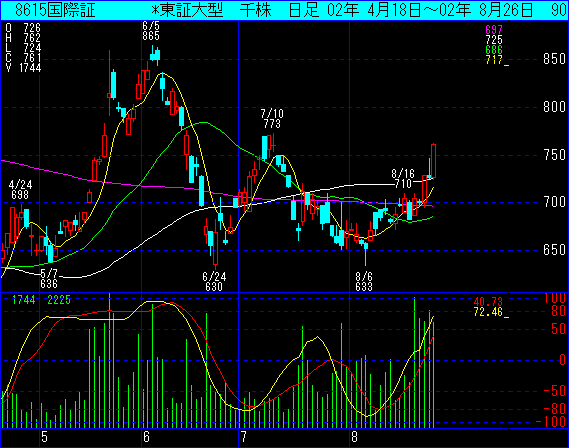The width and height of the screenshot is (569, 448).
Task: Click the oscillator axis label 0
Action: pos(562,360)
